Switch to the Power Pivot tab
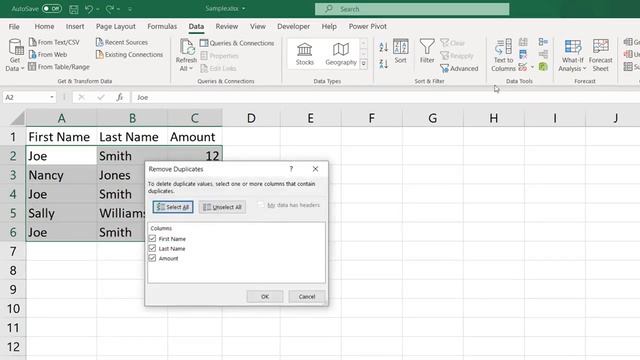Screen dimensions: 640x360 pyautogui.click(x=367, y=27)
